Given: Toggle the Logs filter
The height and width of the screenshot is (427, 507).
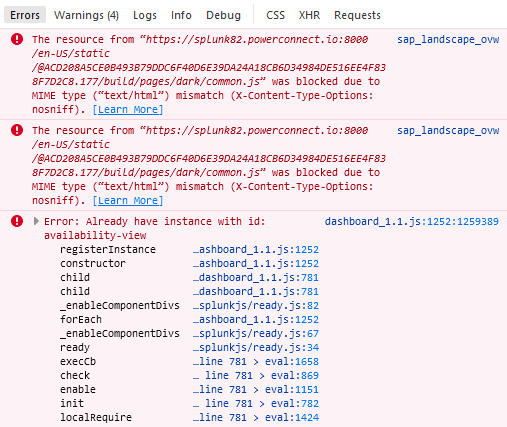Looking at the screenshot, I should click(145, 15).
